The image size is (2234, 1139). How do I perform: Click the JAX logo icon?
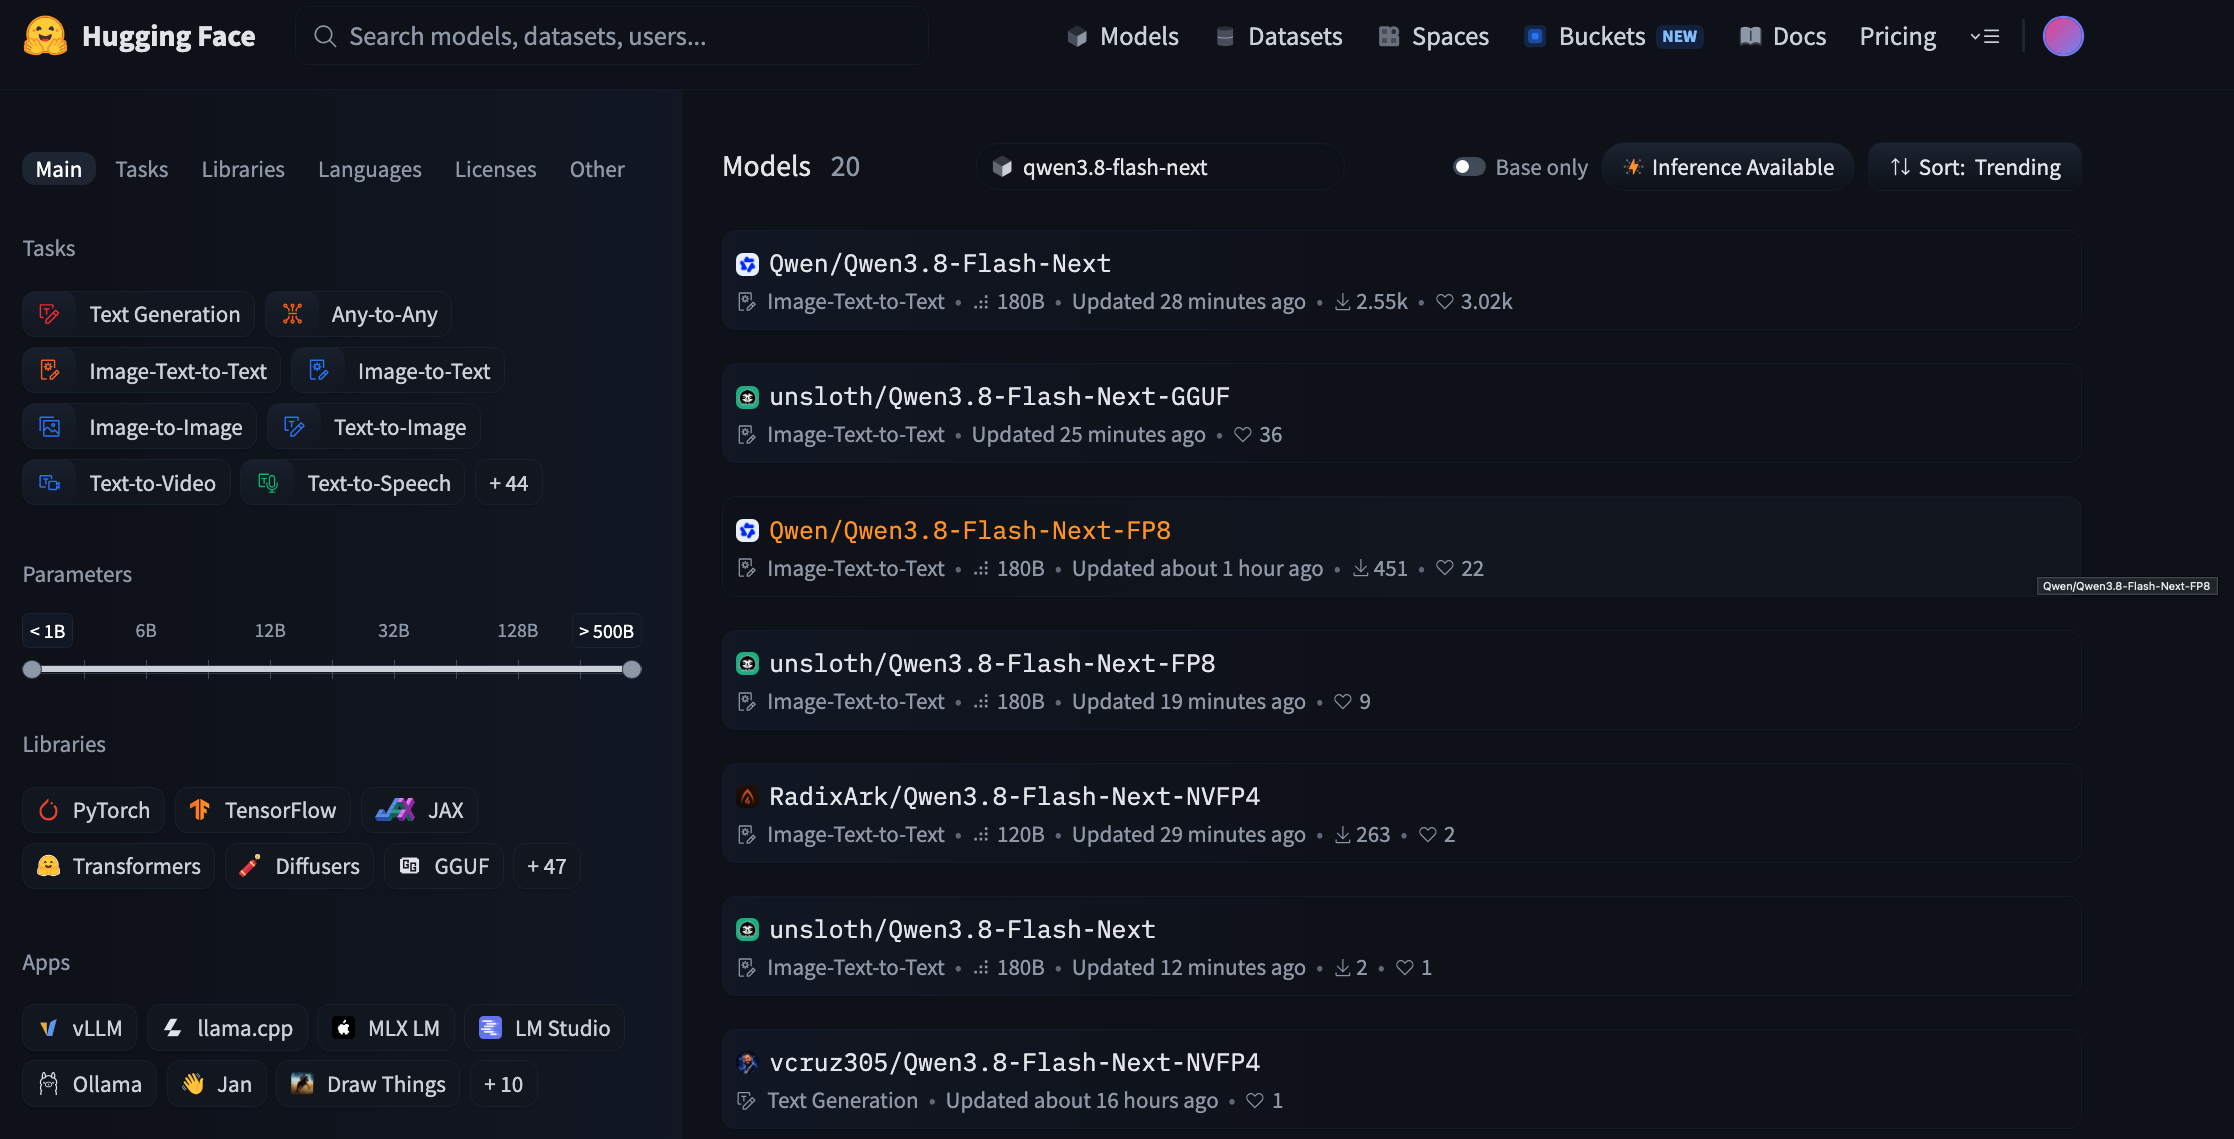coord(395,810)
